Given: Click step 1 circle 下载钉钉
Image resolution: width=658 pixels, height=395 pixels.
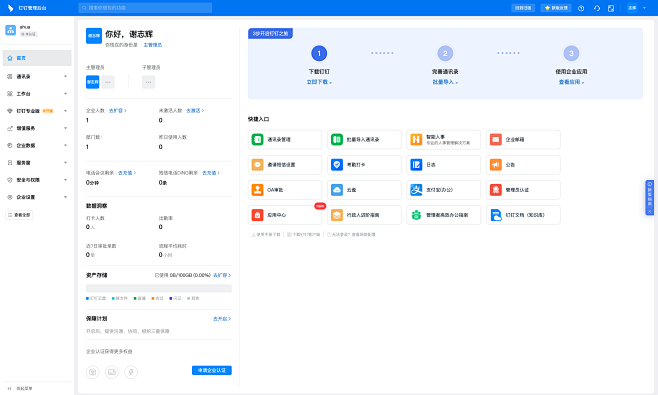Looking at the screenshot, I should [319, 53].
